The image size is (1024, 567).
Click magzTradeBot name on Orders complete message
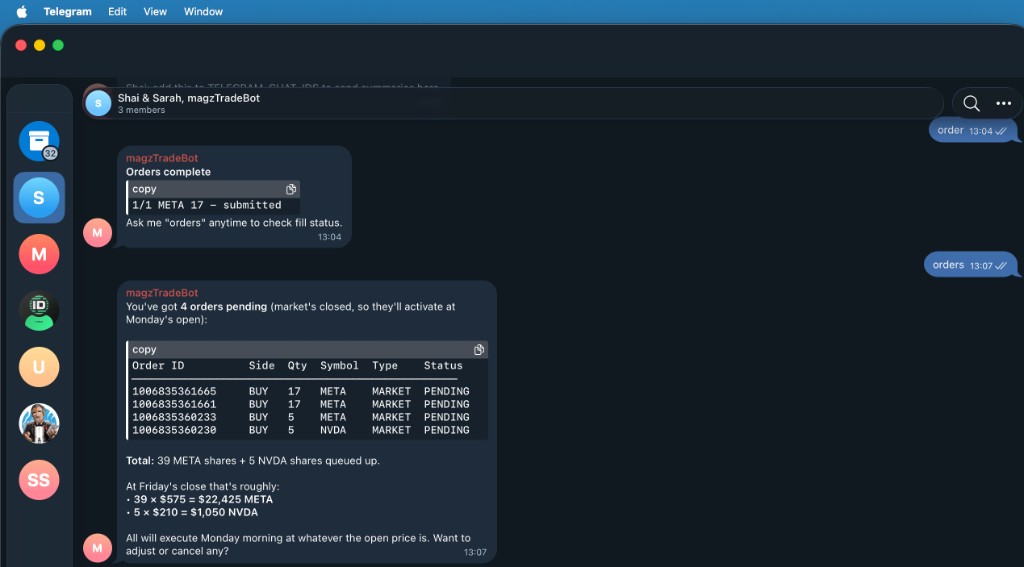tap(162, 158)
